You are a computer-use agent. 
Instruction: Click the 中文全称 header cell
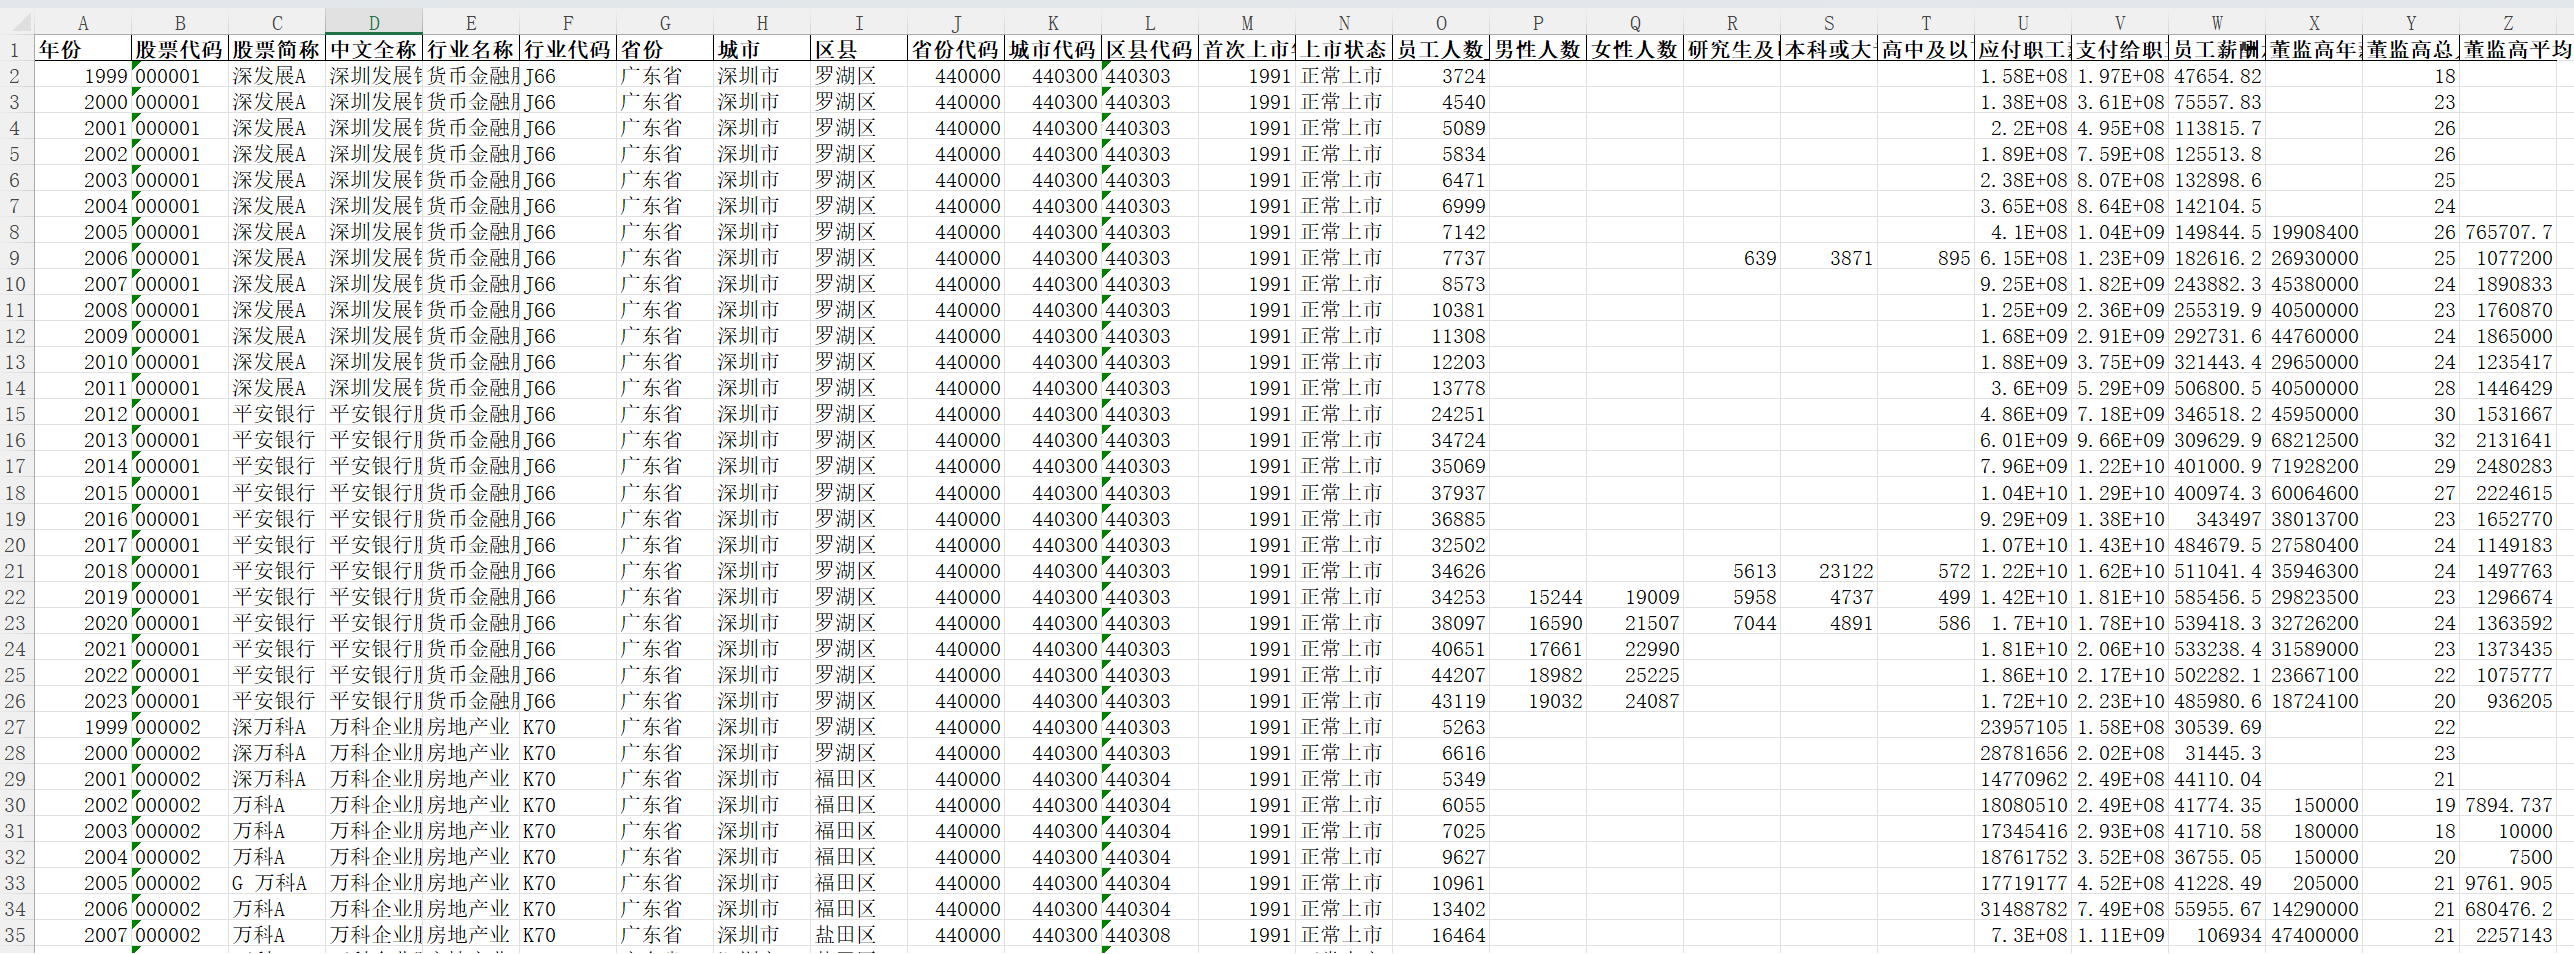pyautogui.click(x=374, y=49)
